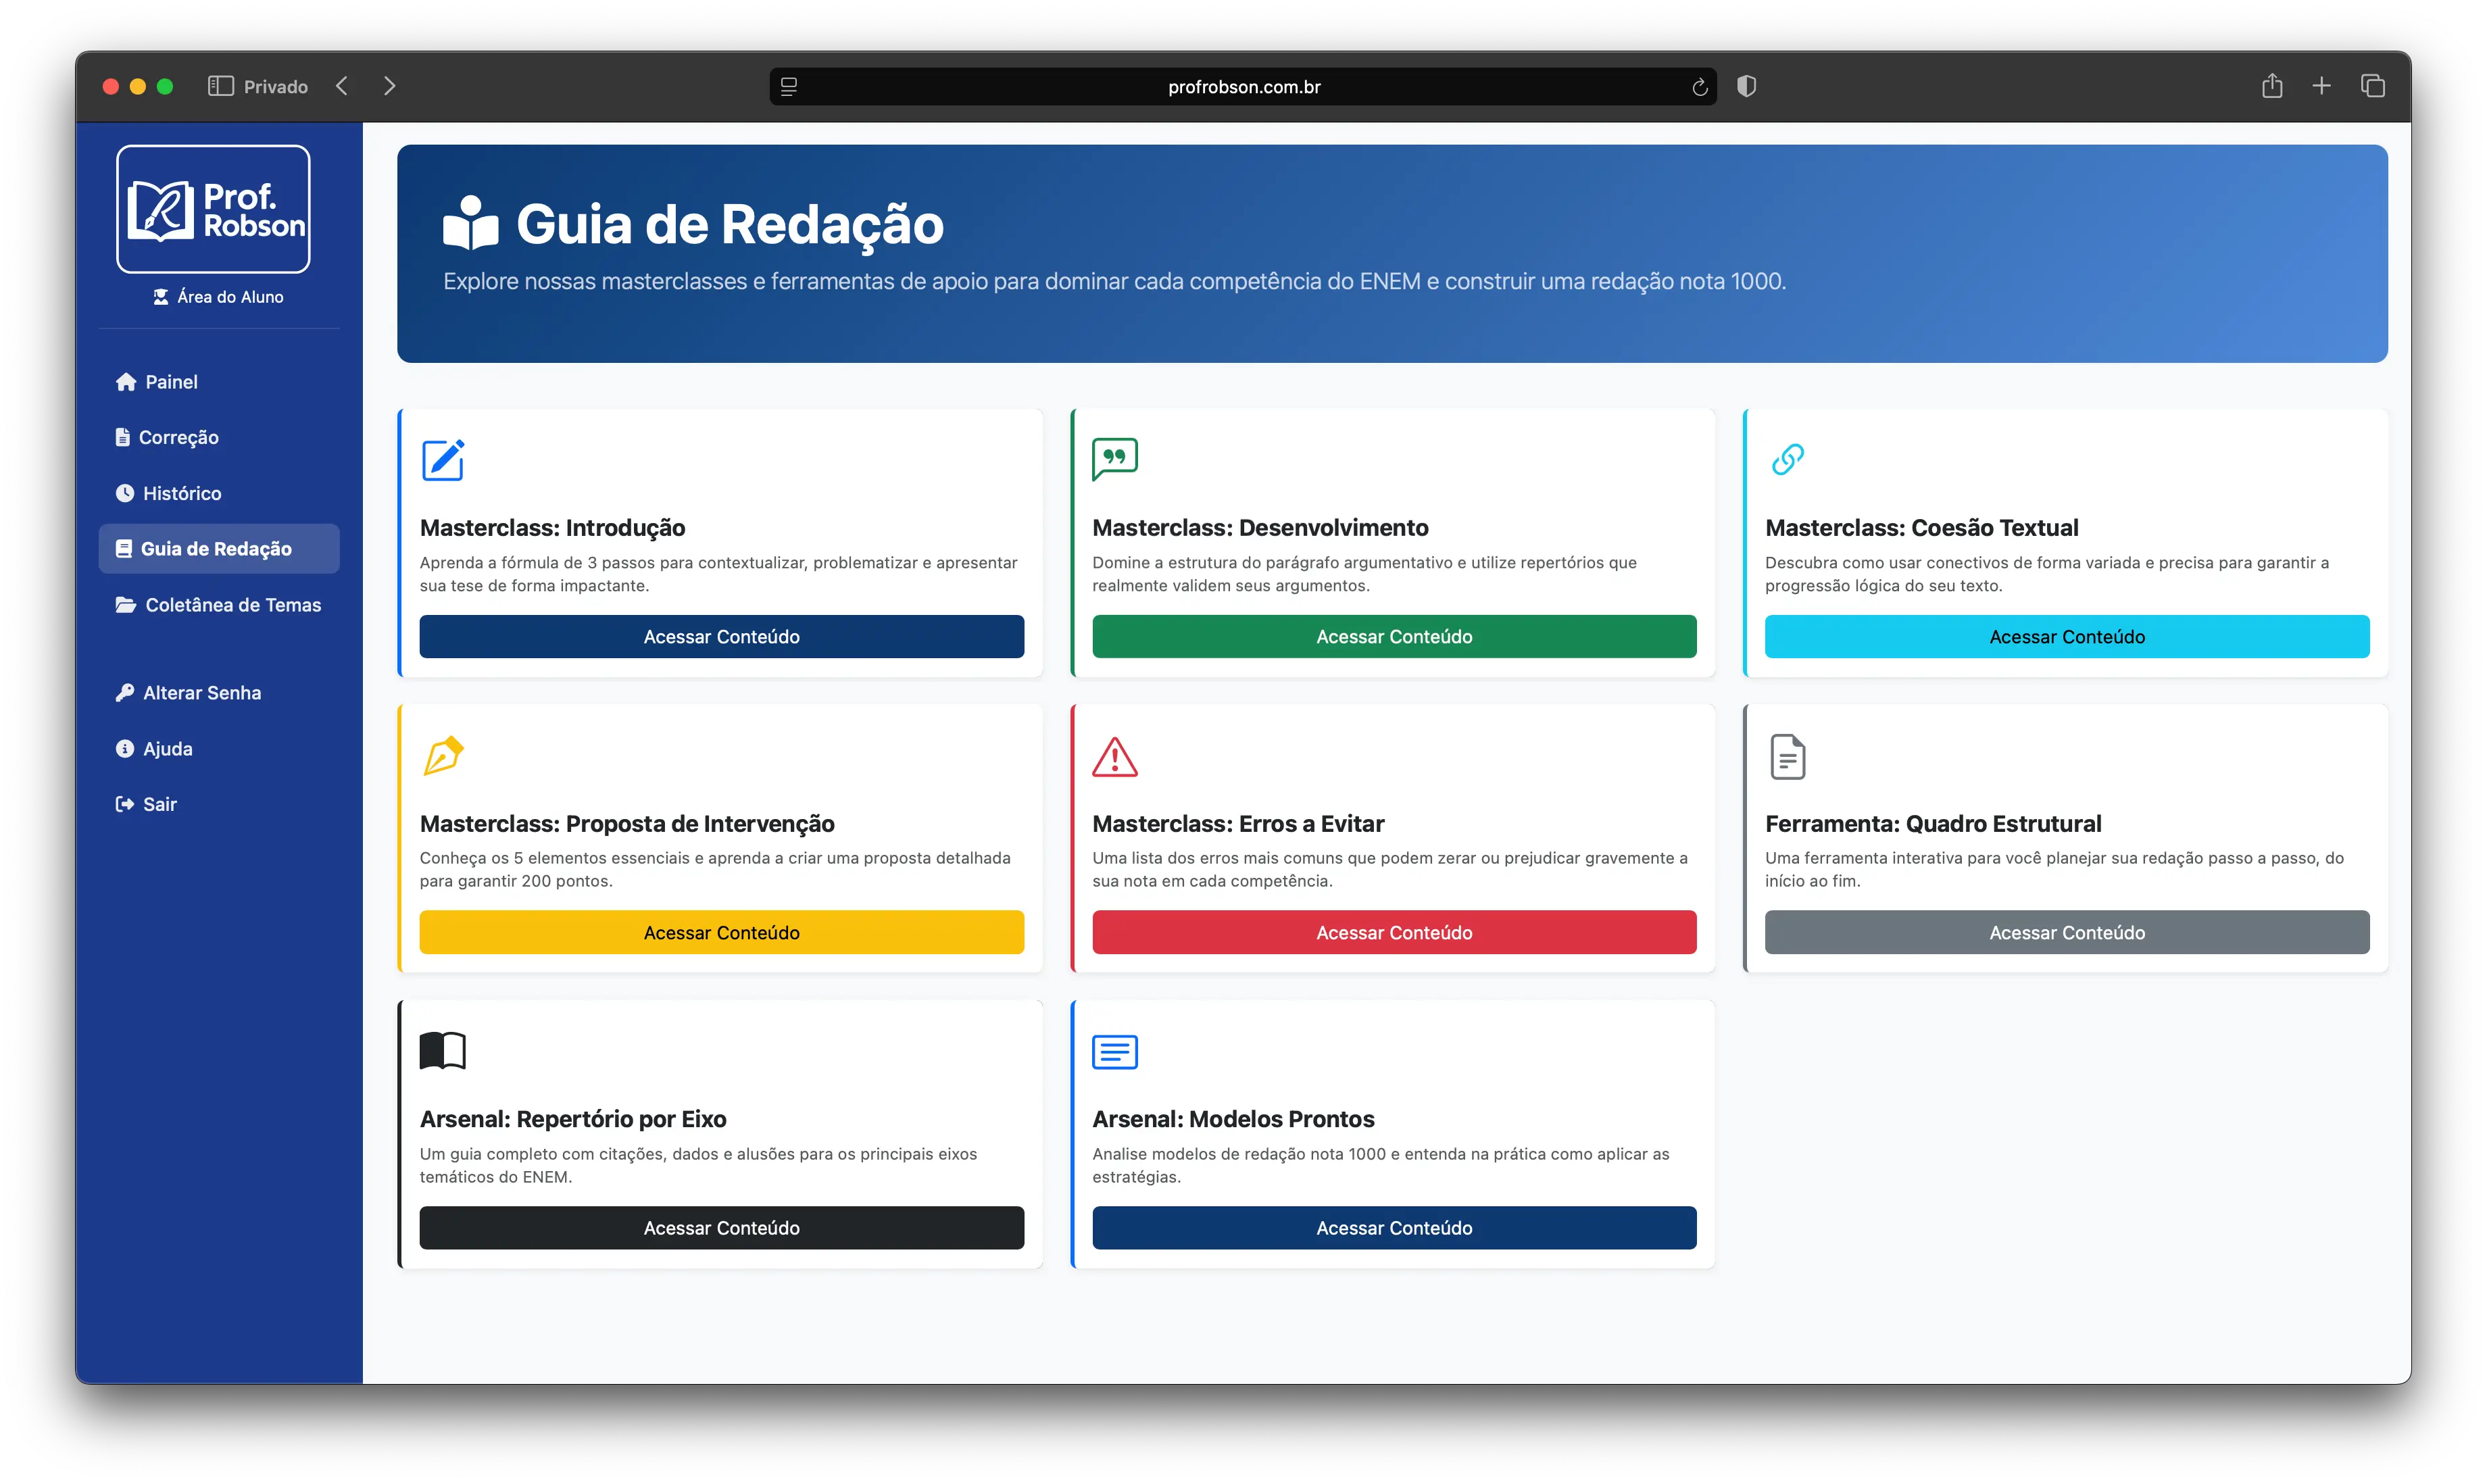Screen dimensions: 2487x1484
Task: Open the Ajuda menu item
Action: point(219,749)
